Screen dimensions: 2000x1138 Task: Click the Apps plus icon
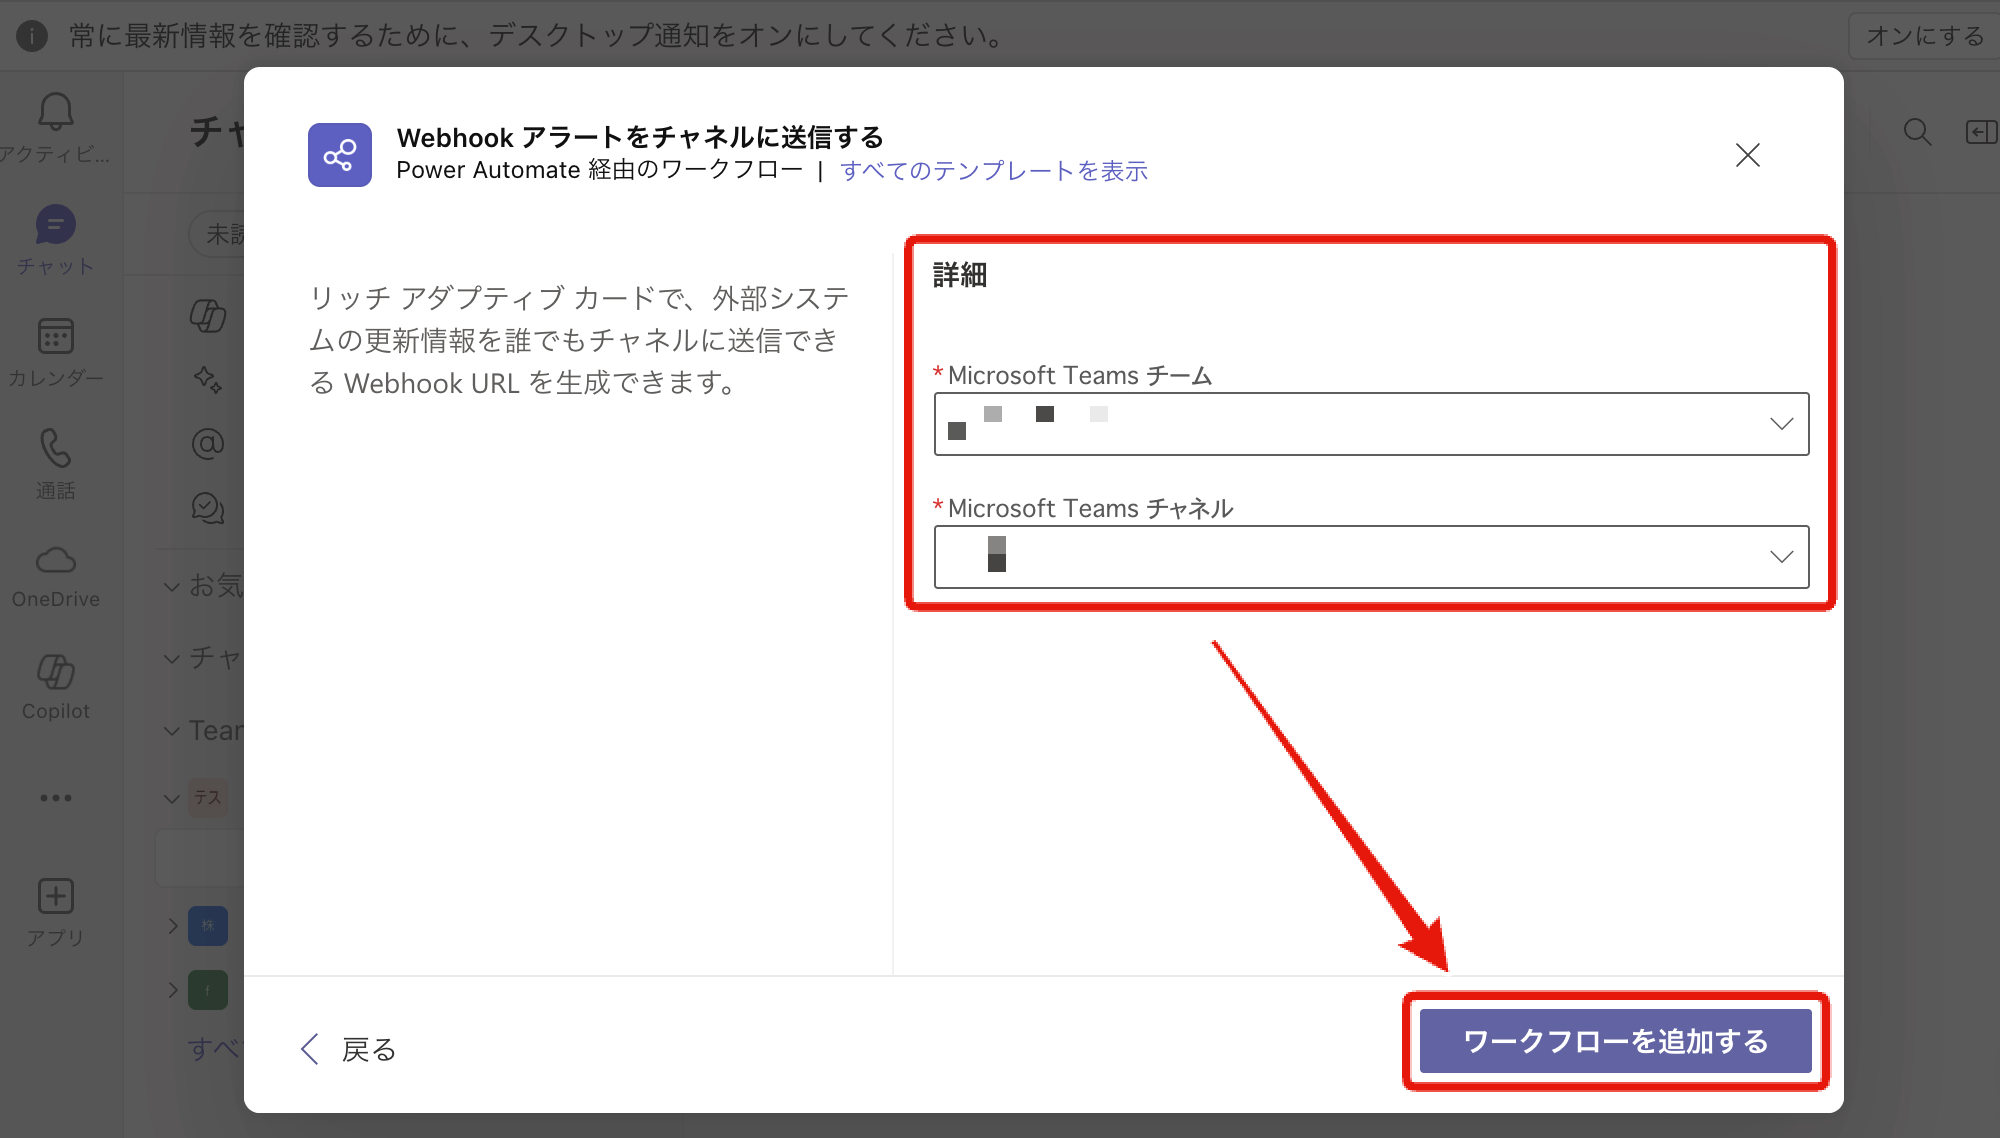coord(55,897)
